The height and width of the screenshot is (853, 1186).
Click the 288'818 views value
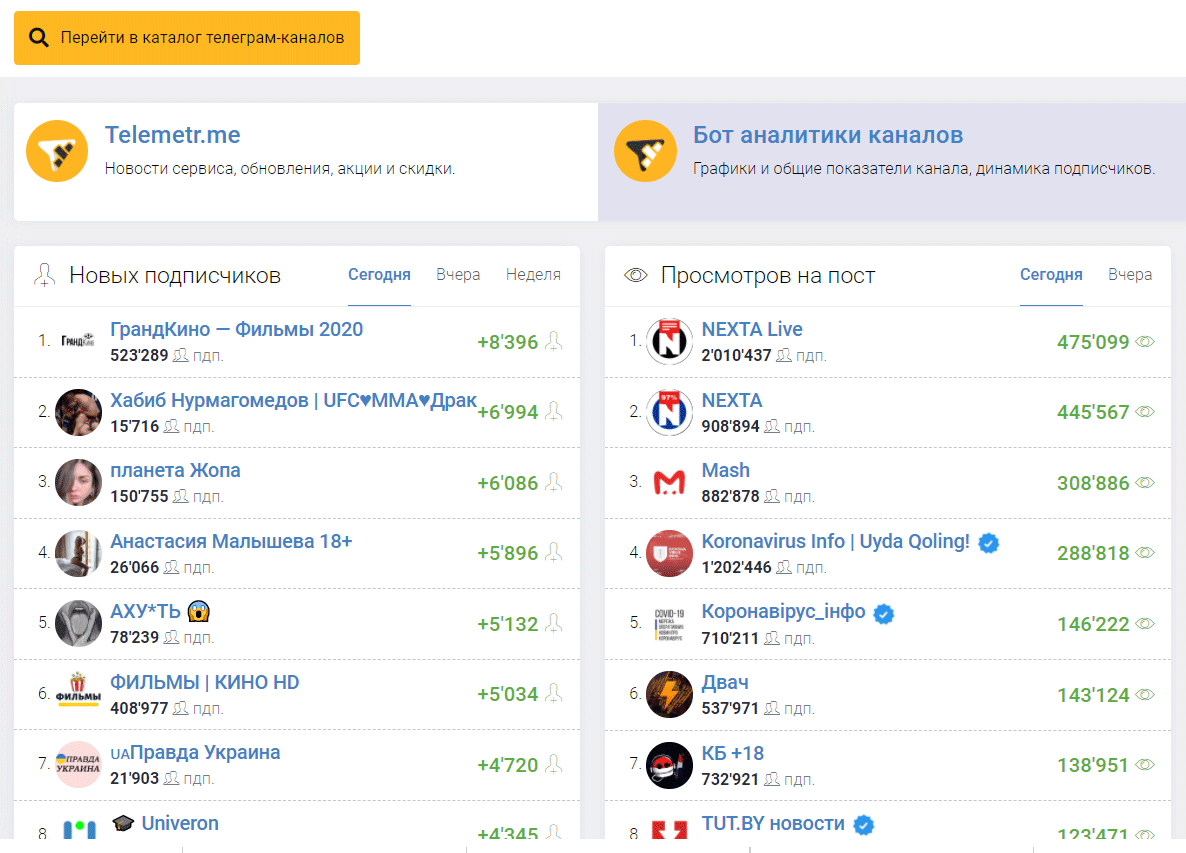click(1093, 554)
